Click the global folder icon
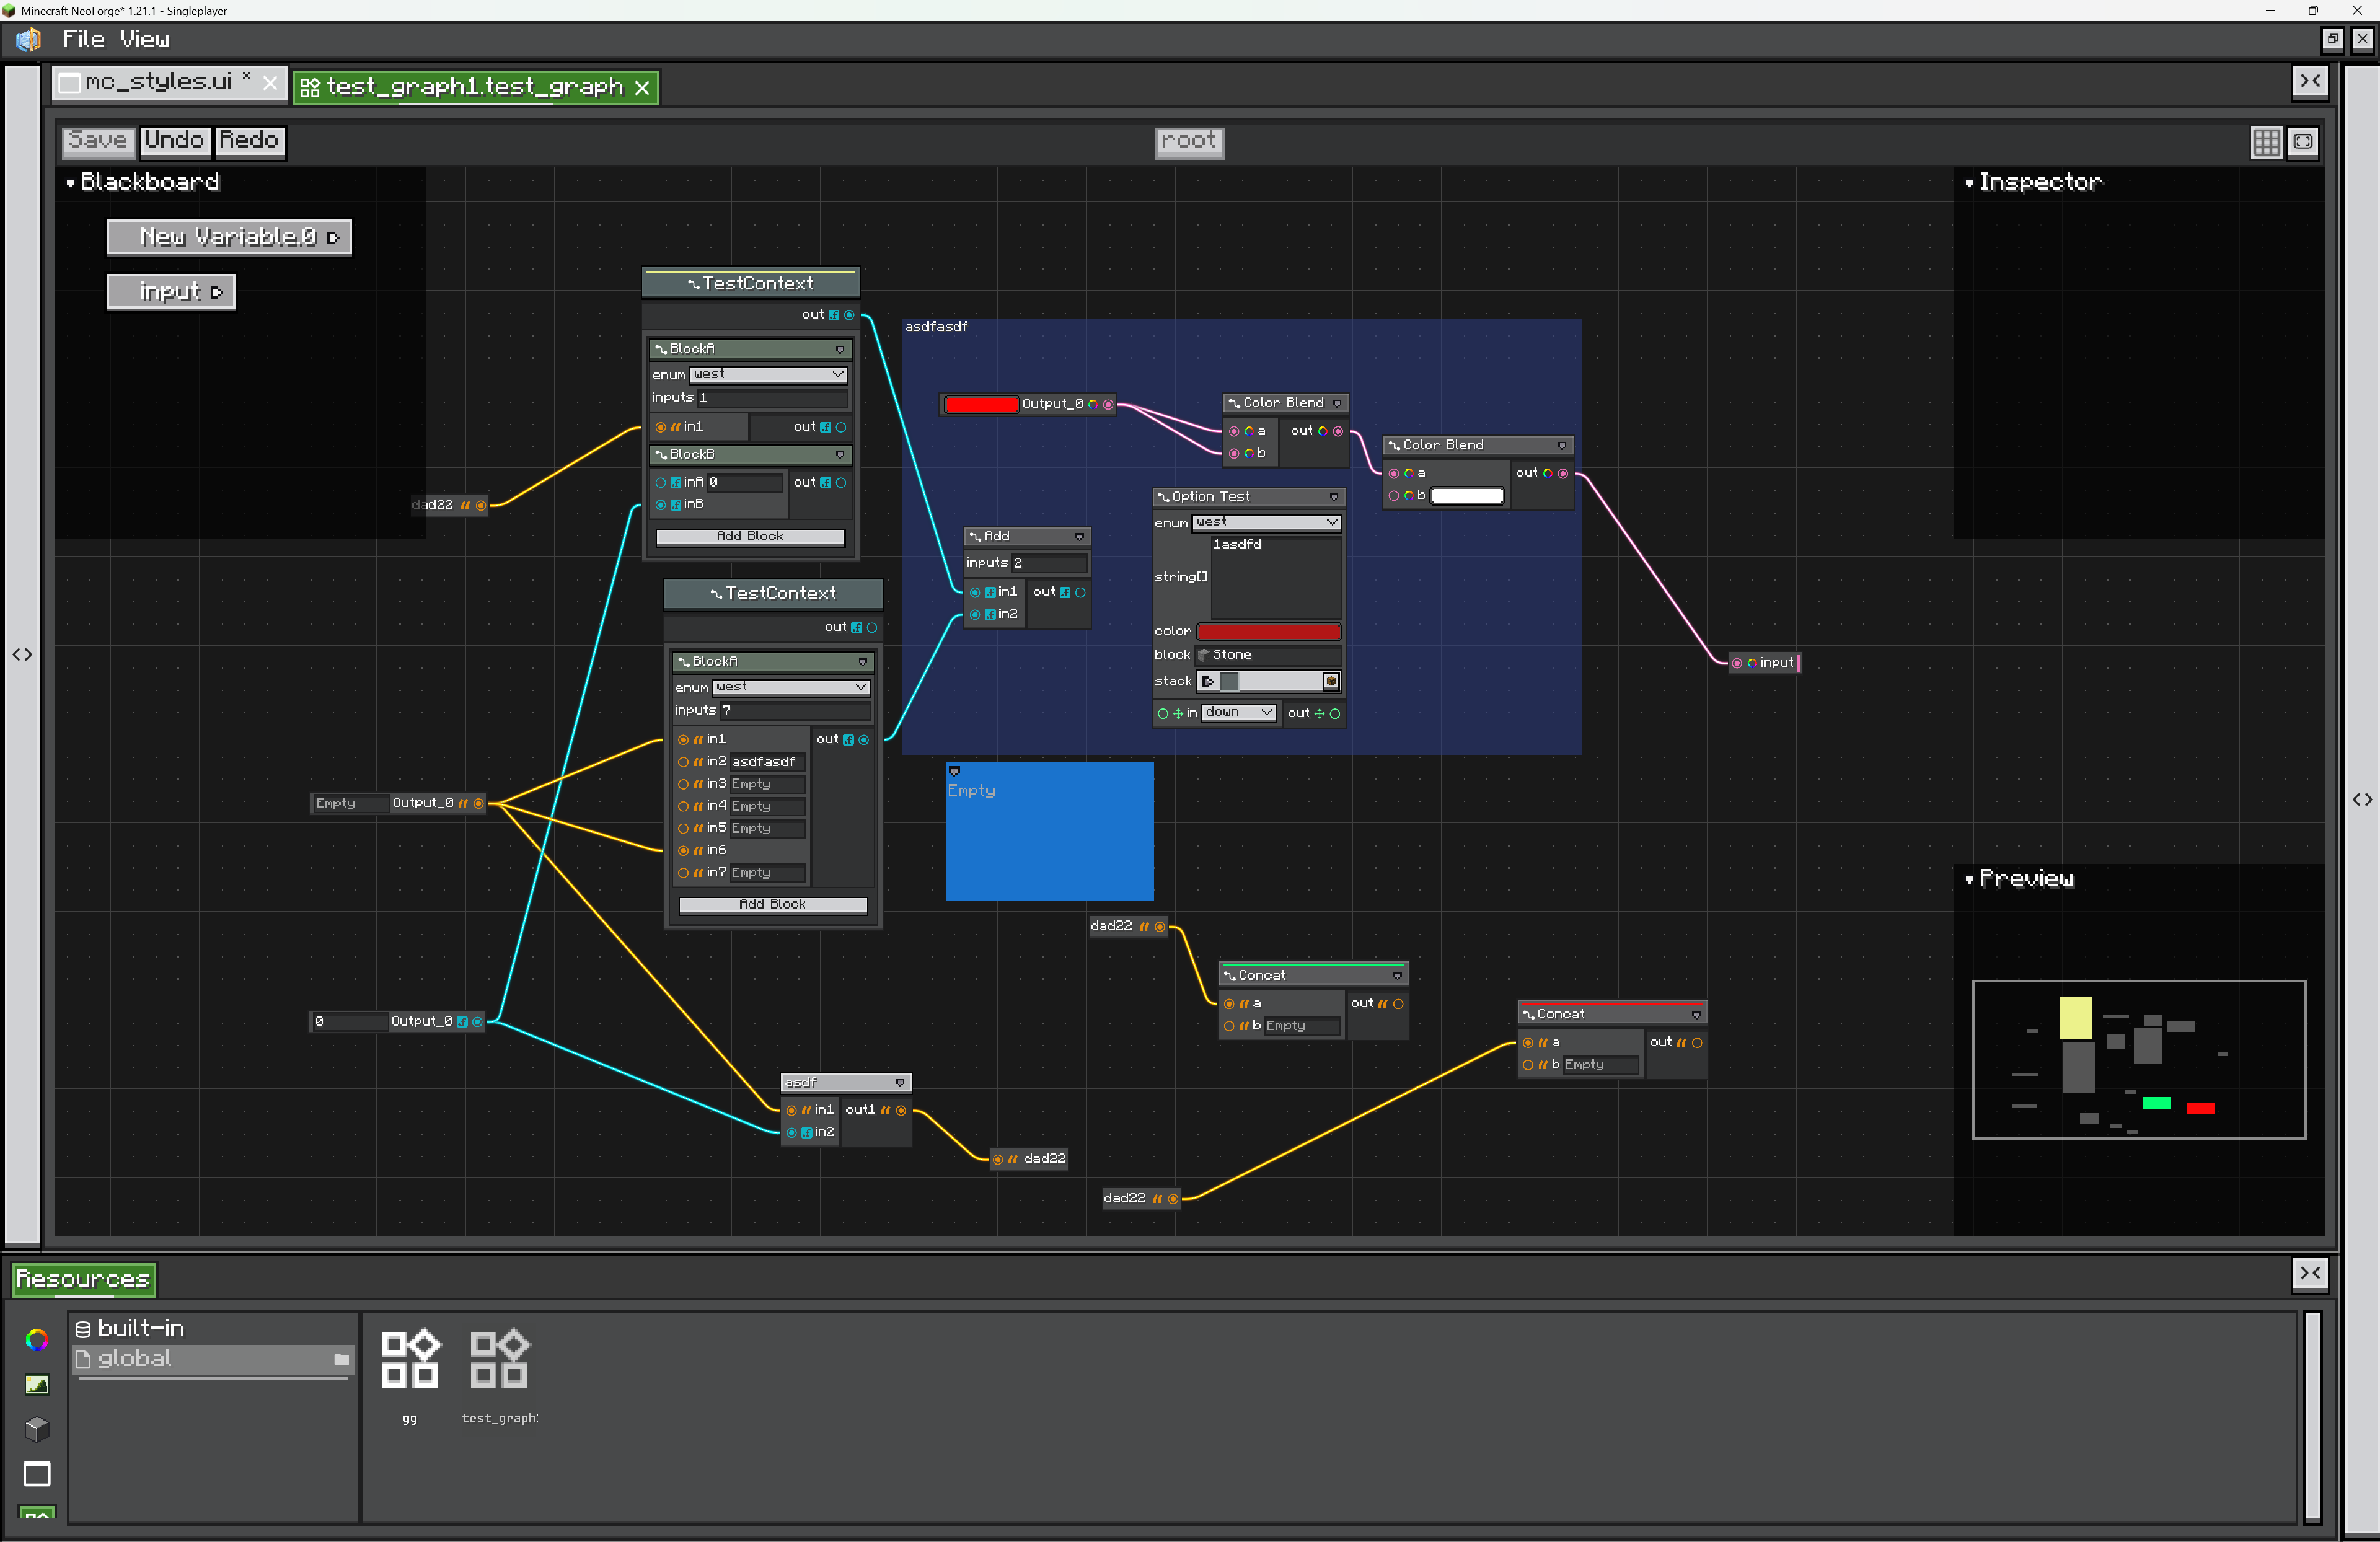Image resolution: width=2380 pixels, height=1542 pixels. [341, 1359]
